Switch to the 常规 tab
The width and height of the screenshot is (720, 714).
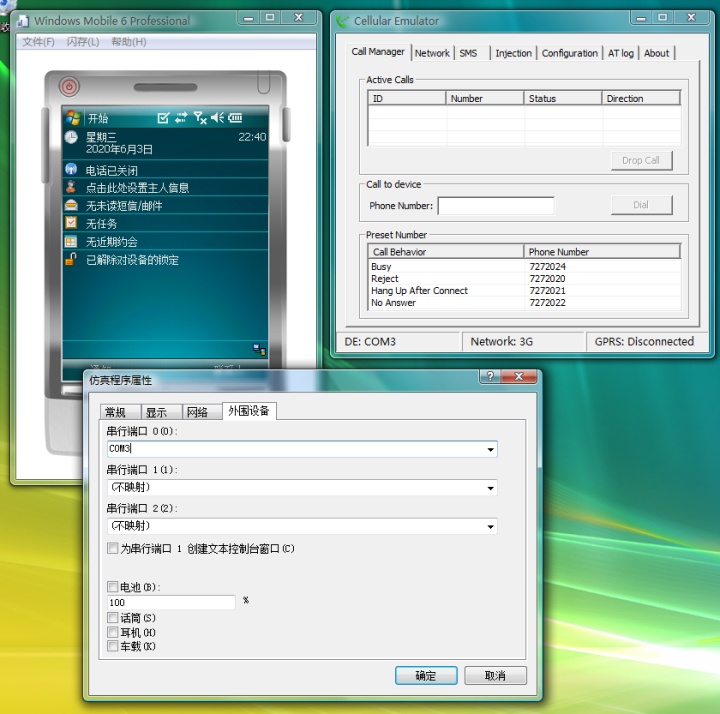click(x=120, y=412)
